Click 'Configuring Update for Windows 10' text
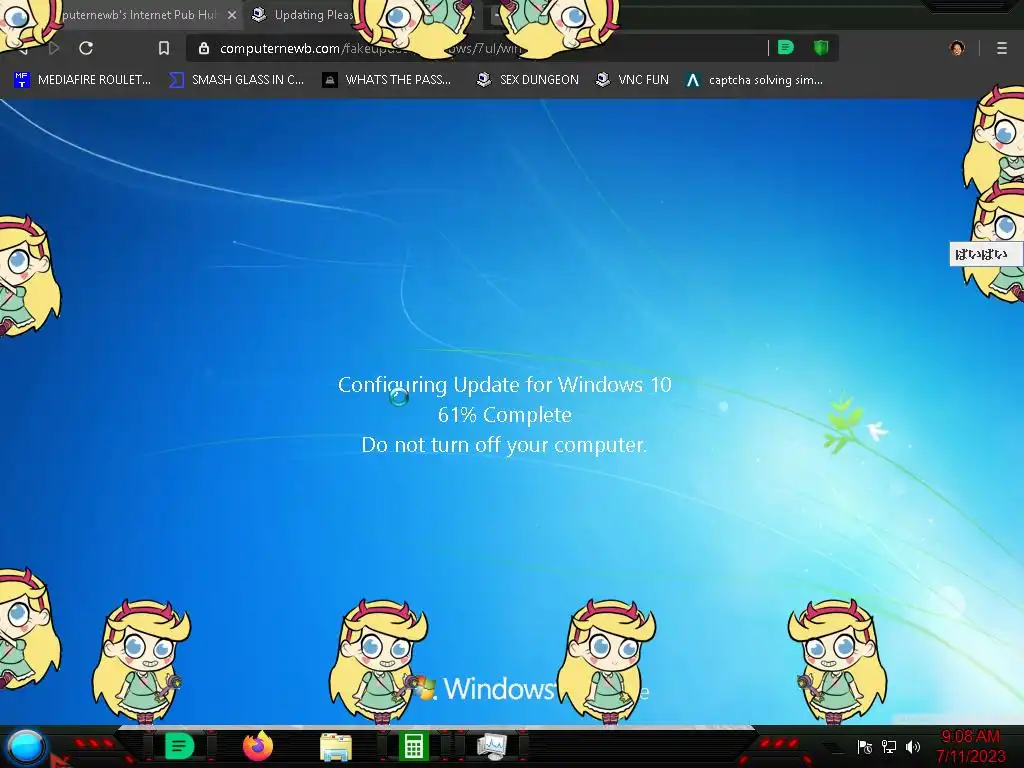1024x768 pixels. click(x=504, y=385)
